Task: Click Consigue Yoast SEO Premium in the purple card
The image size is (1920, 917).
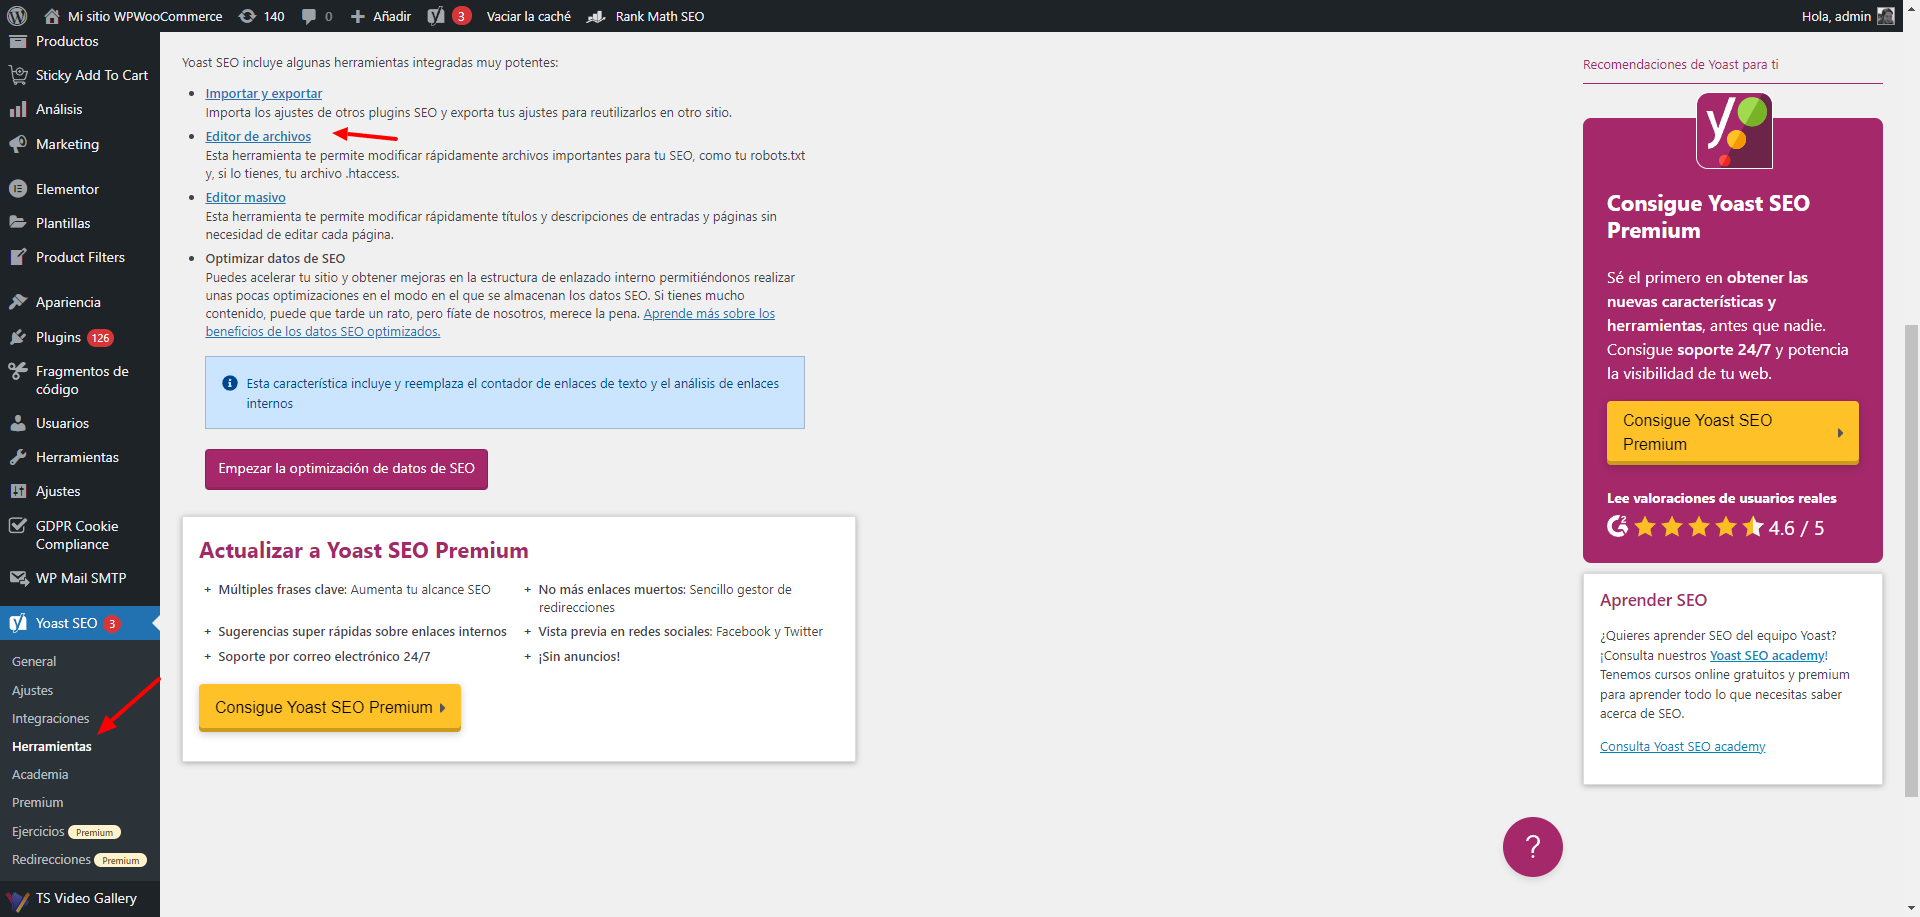Action: 1732,432
